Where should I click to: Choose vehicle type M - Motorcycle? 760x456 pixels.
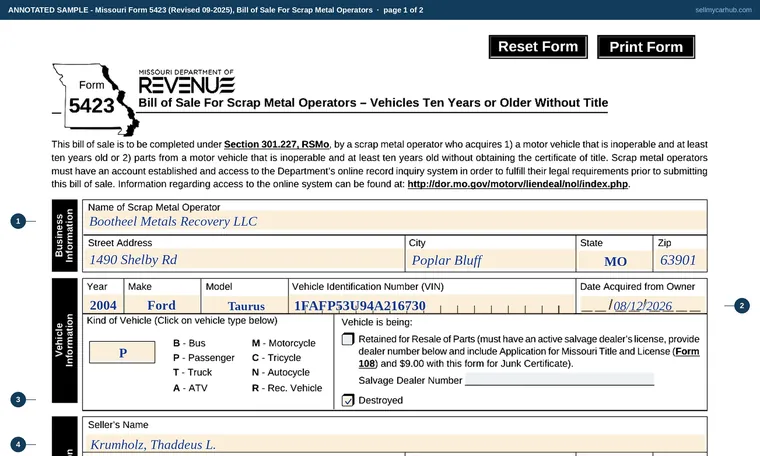click(284, 343)
